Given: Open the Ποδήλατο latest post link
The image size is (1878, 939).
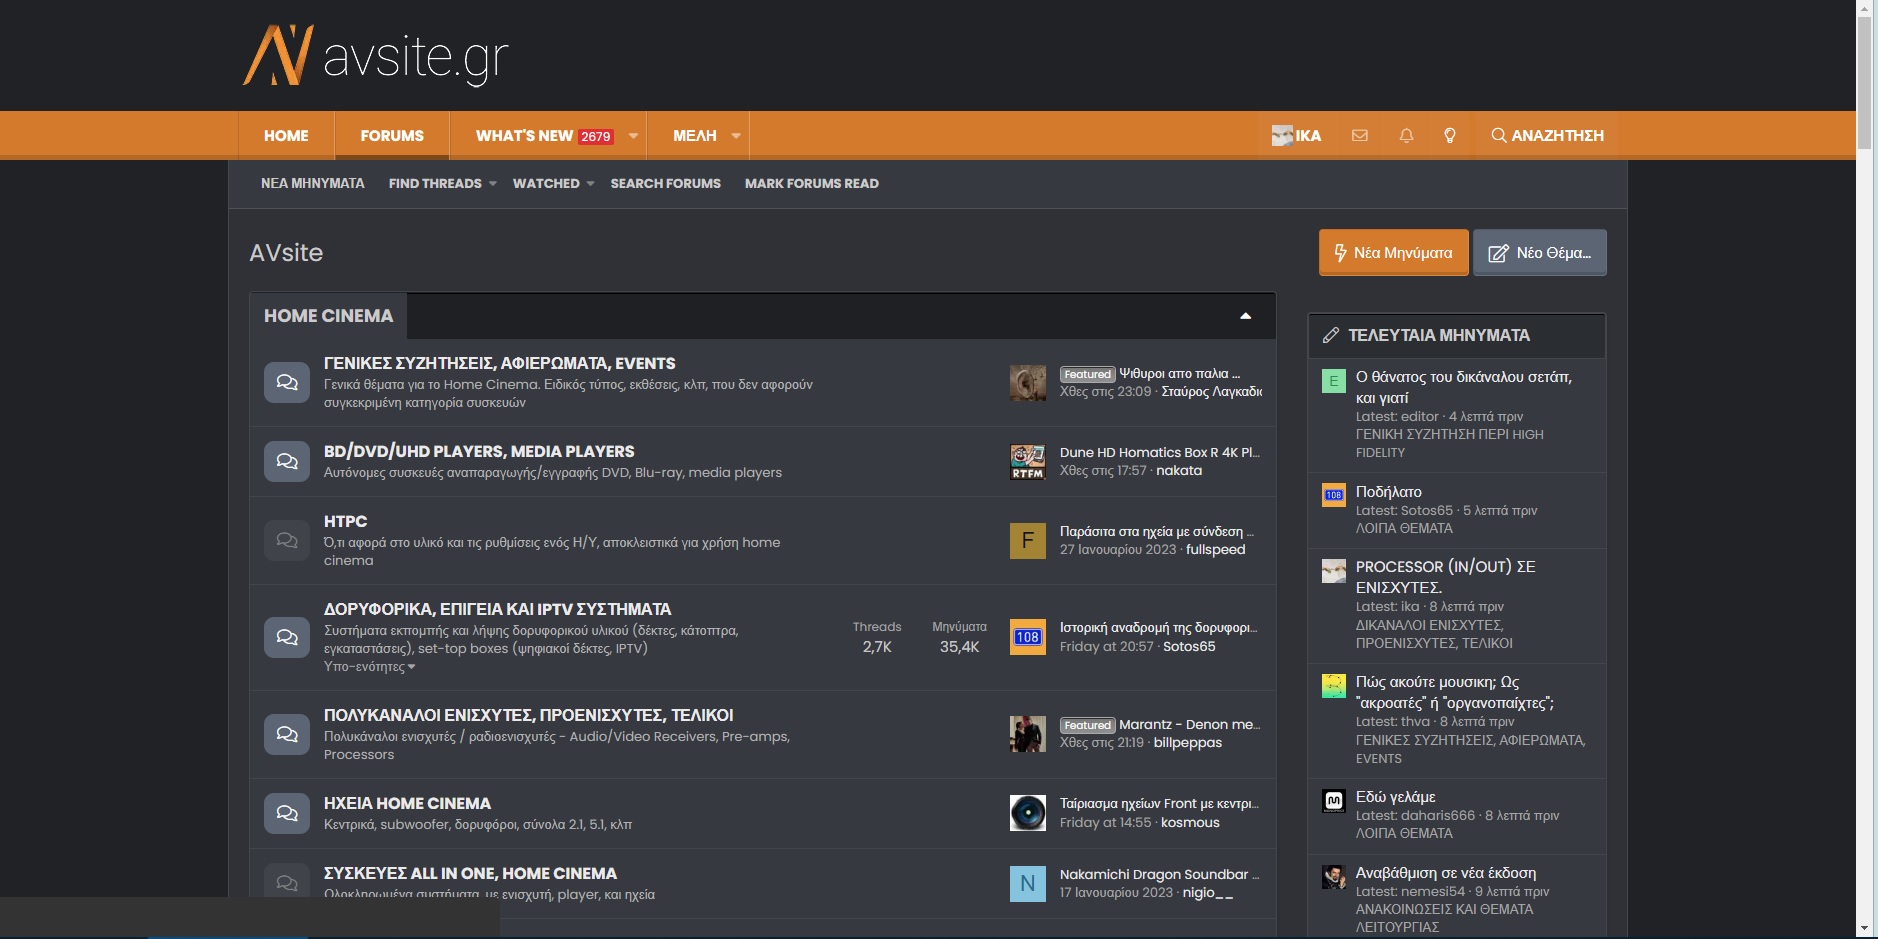Looking at the screenshot, I should (x=1388, y=492).
